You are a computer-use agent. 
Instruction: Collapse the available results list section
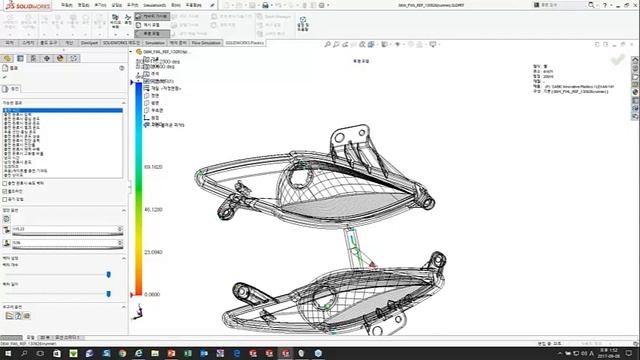coord(124,103)
